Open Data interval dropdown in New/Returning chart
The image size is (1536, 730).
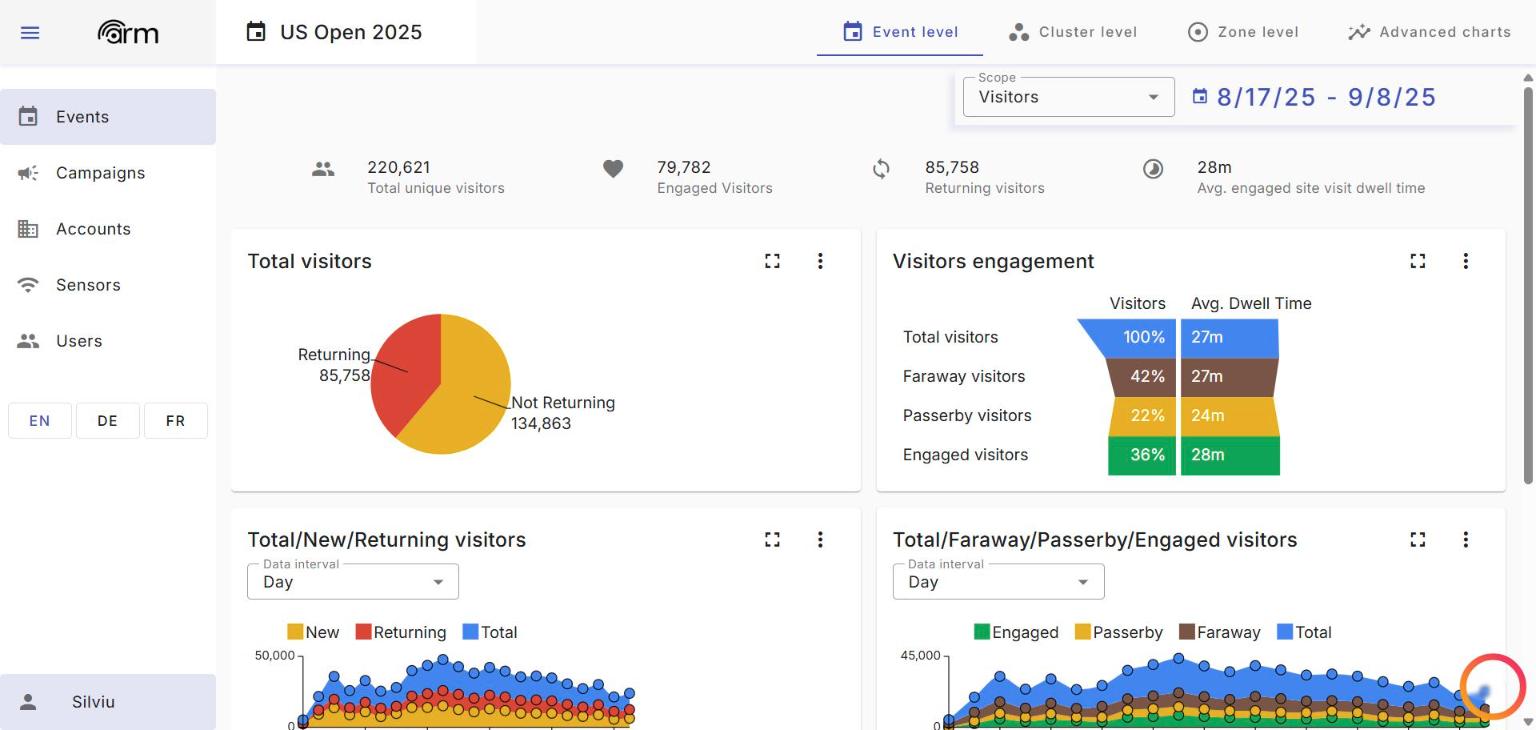point(353,582)
